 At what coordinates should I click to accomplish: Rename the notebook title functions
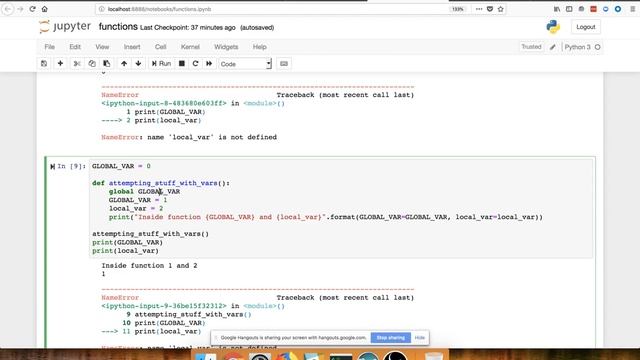118,27
